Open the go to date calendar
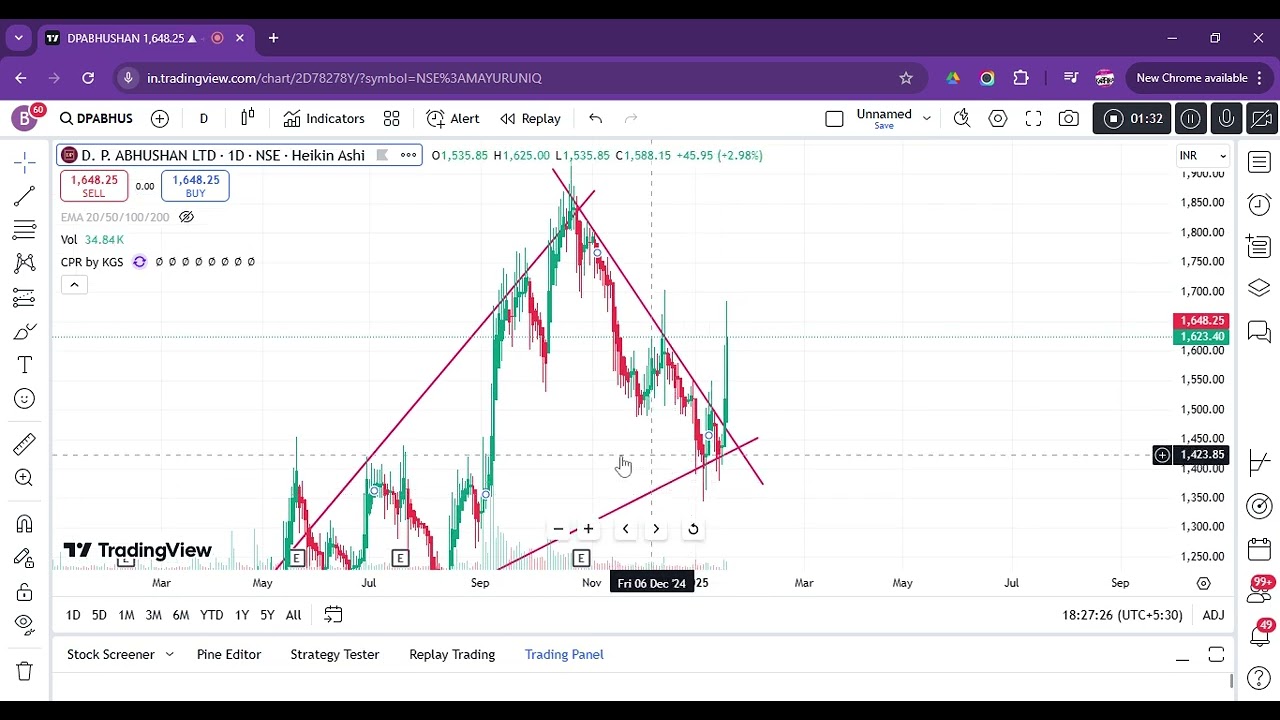The image size is (1280, 720). pos(333,615)
